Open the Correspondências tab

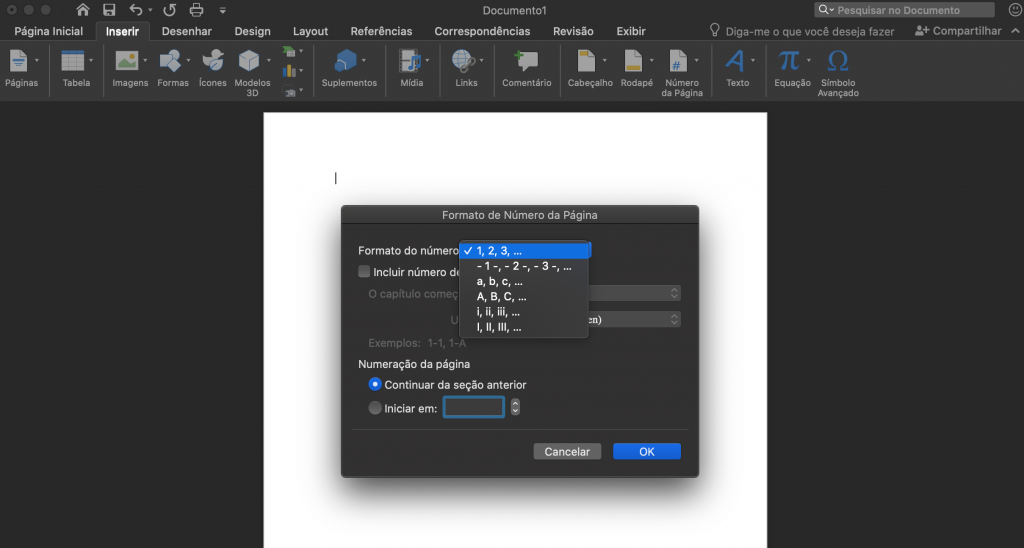482,31
